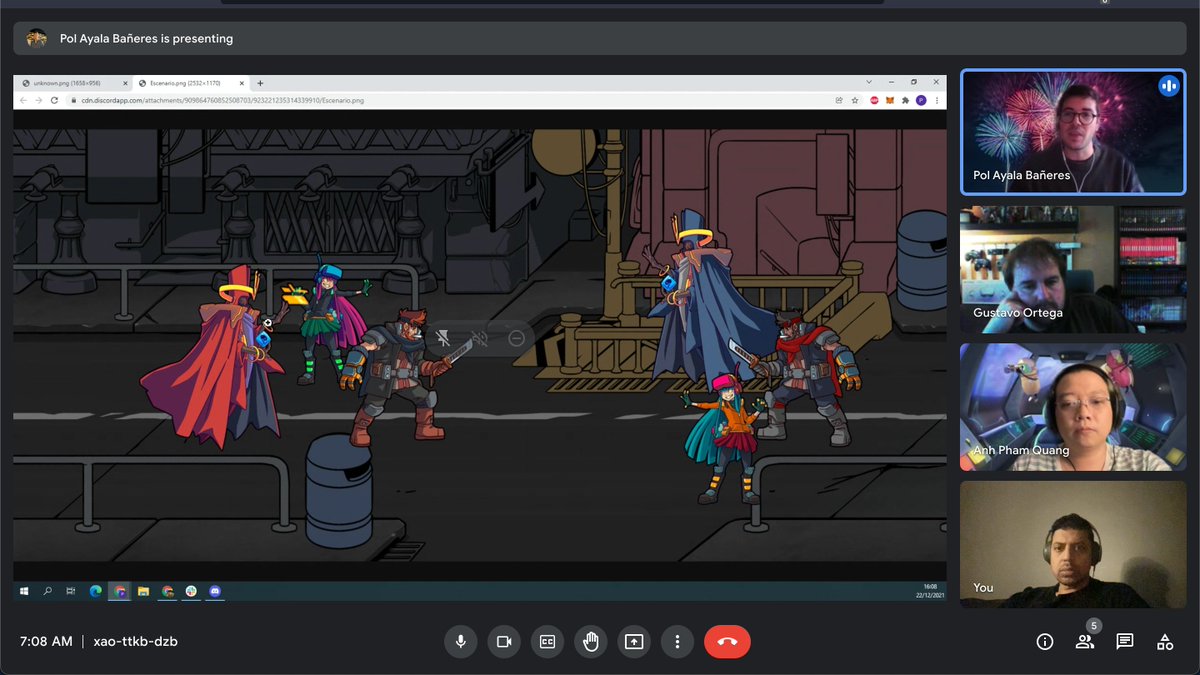Switch to the Escenario.png browser tab
This screenshot has width=1200, height=675.
coord(190,83)
